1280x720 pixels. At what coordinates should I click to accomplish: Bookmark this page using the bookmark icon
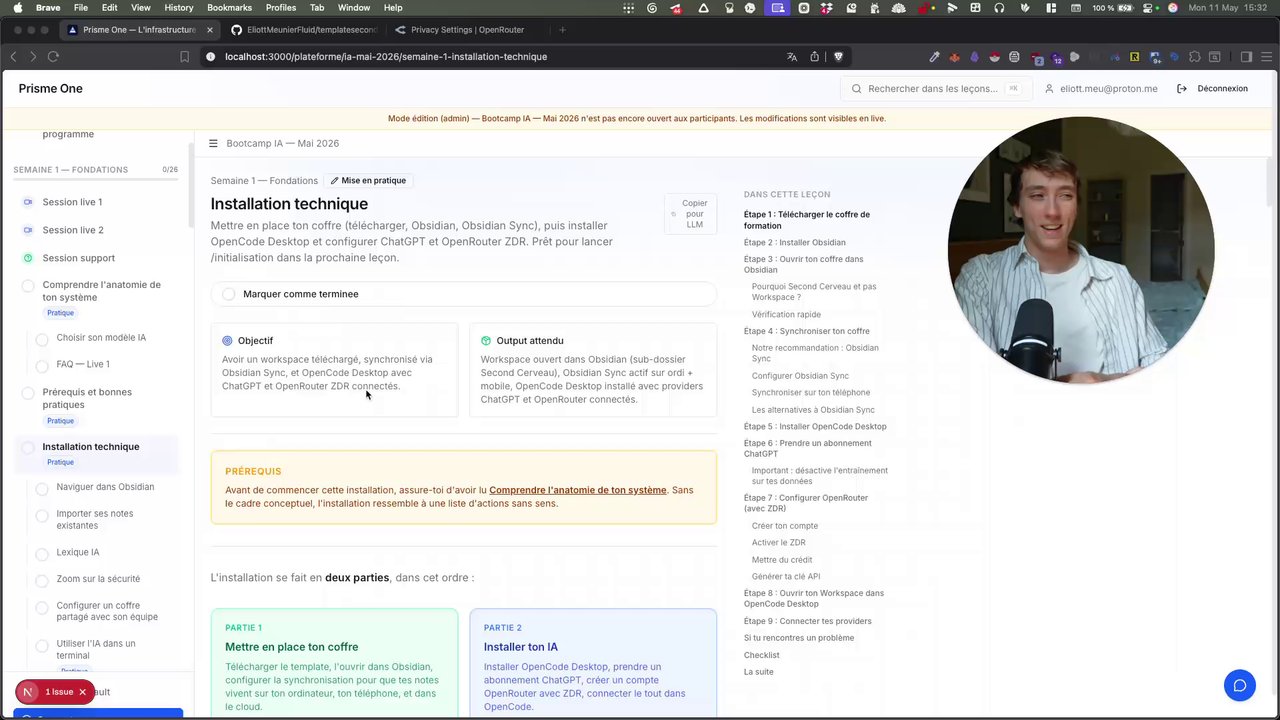(184, 57)
